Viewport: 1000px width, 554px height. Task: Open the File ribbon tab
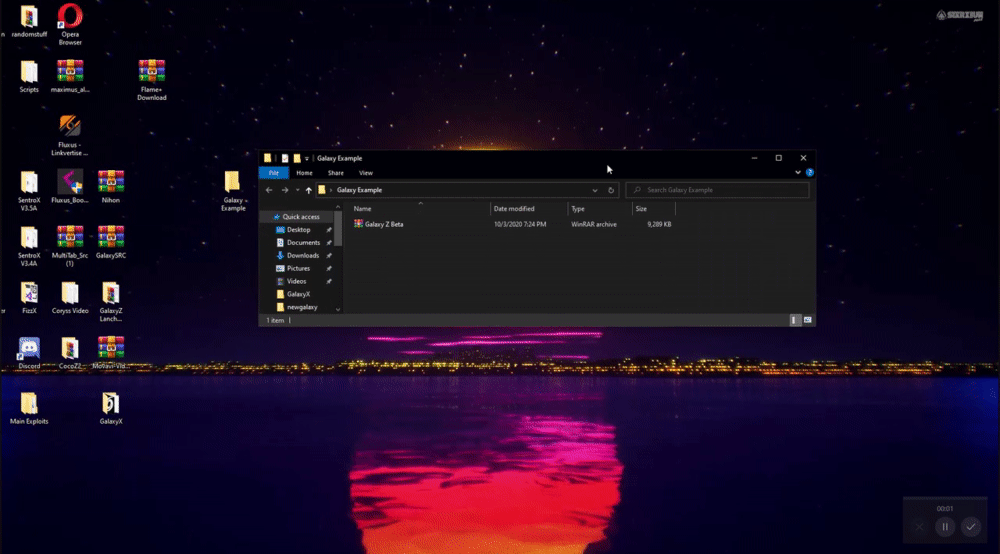click(274, 173)
